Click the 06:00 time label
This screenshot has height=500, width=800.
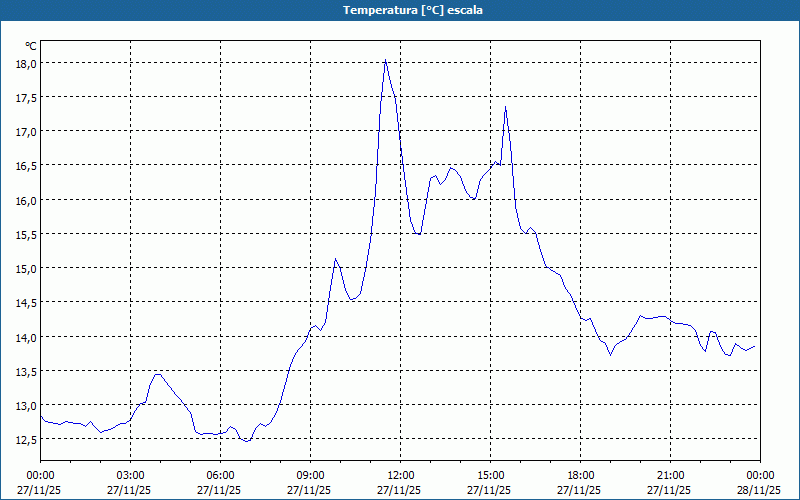(x=220, y=476)
